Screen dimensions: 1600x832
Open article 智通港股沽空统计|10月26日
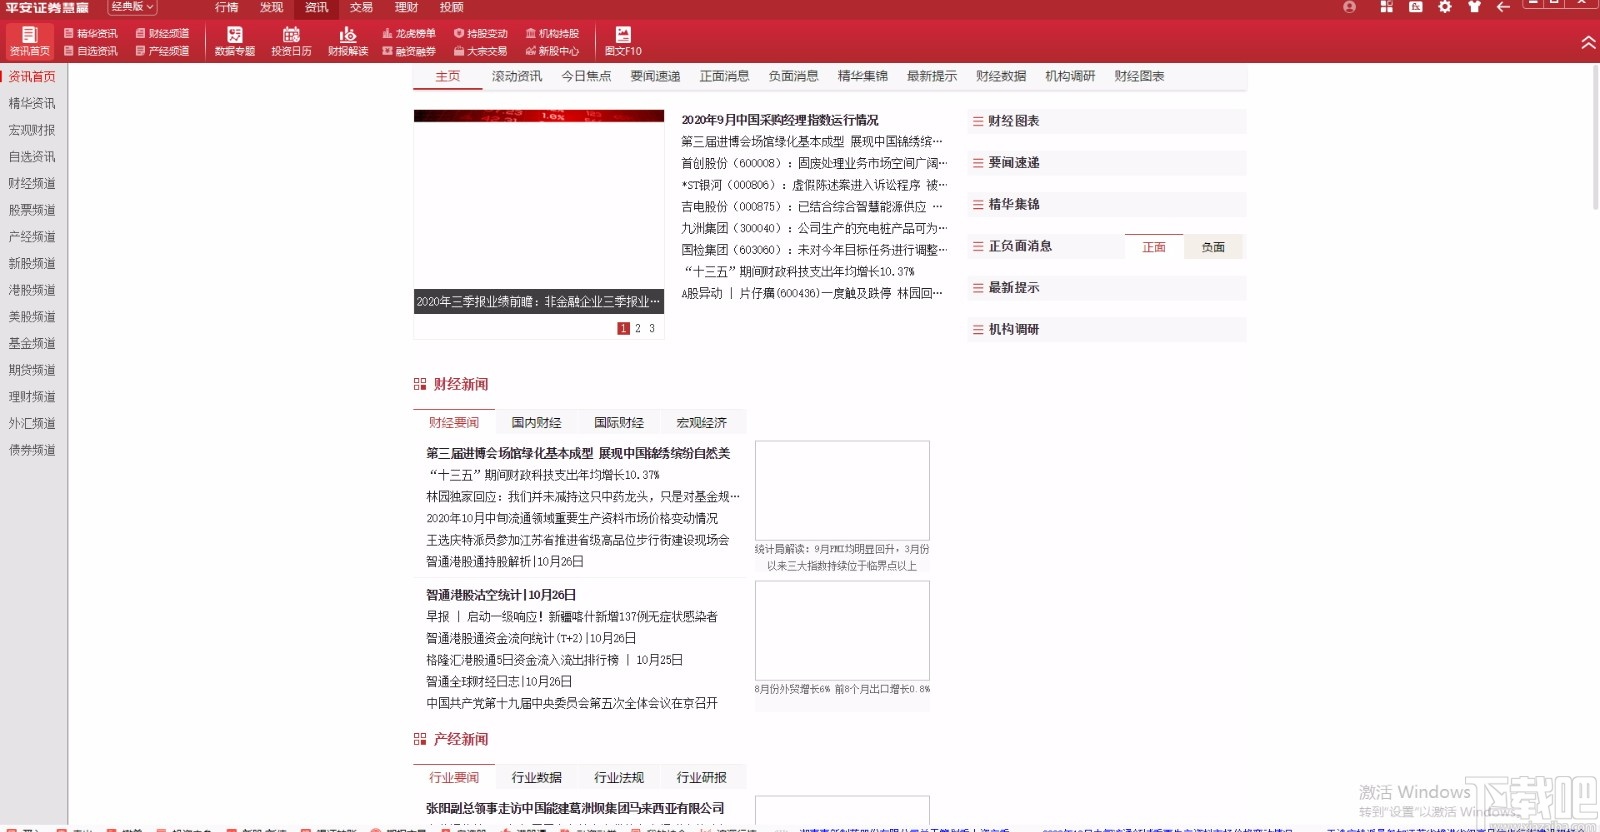click(x=501, y=595)
